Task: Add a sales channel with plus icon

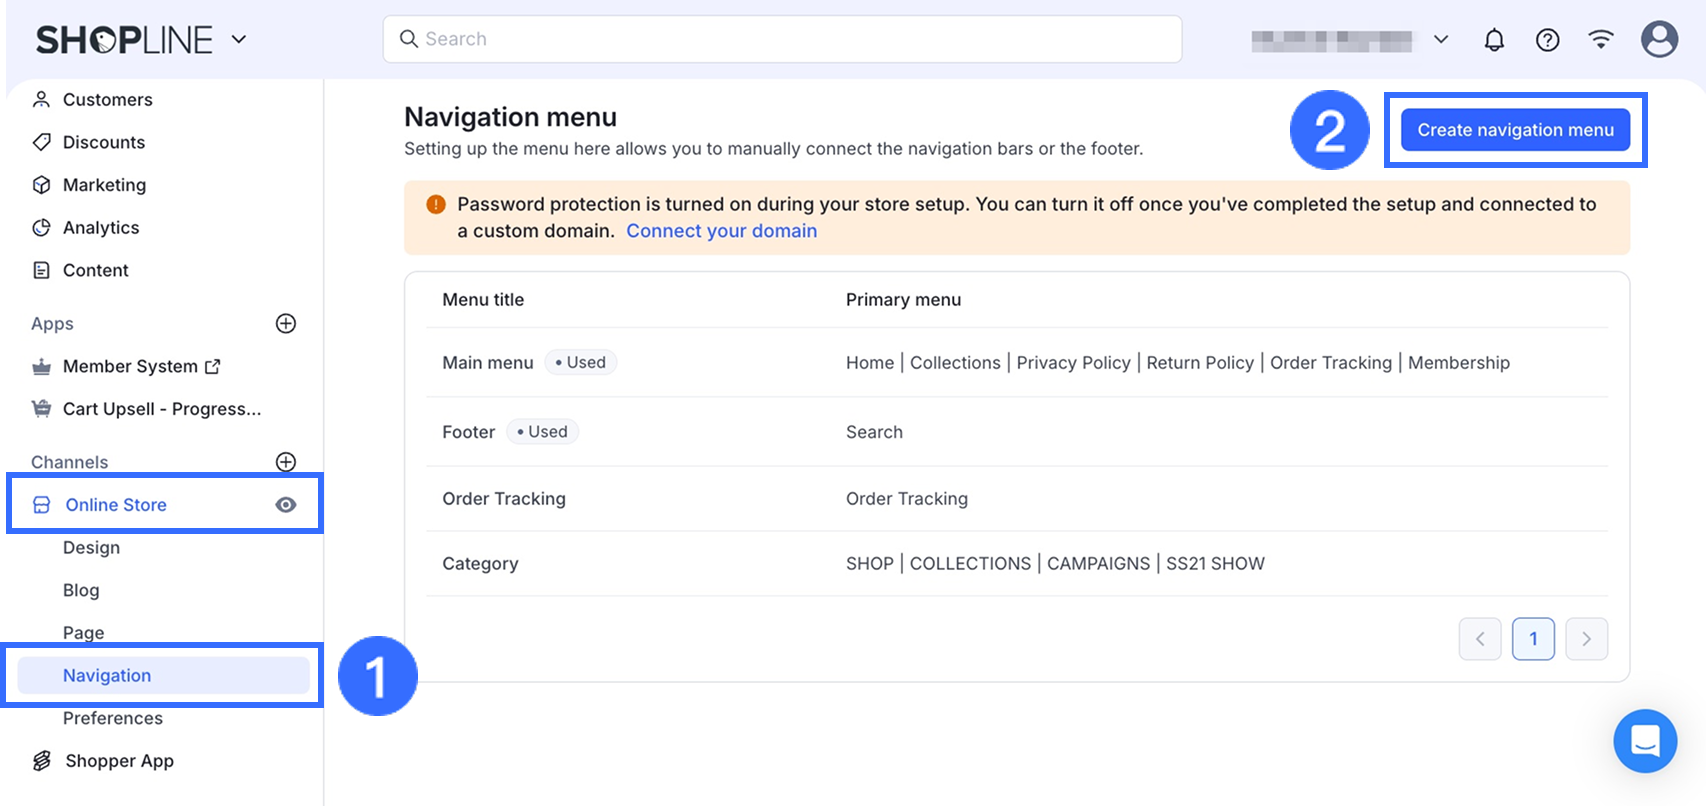Action: (286, 461)
